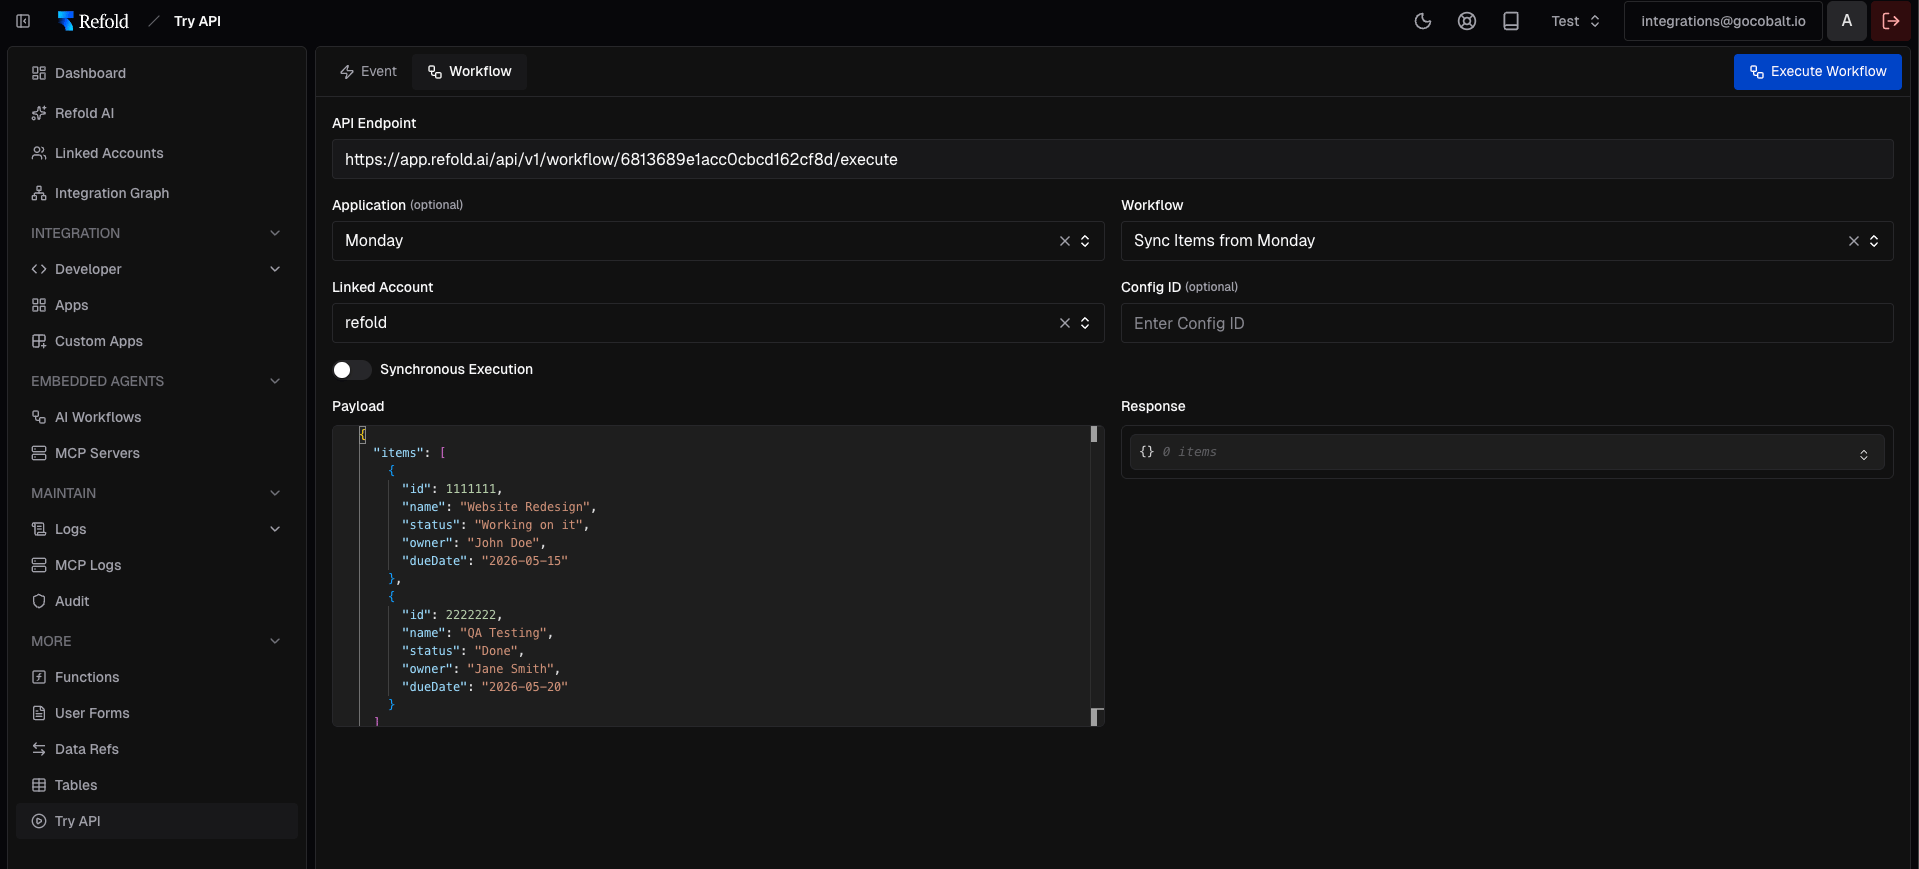The image size is (1919, 869).
Task: Open Refold AI in sidebar
Action: 157,113
